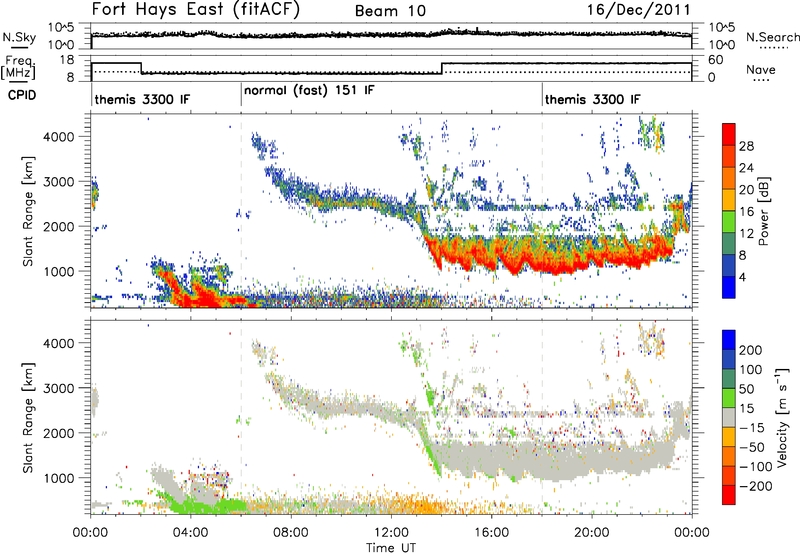Click the Nave legend label
This screenshot has width=800, height=554.
tap(761, 69)
